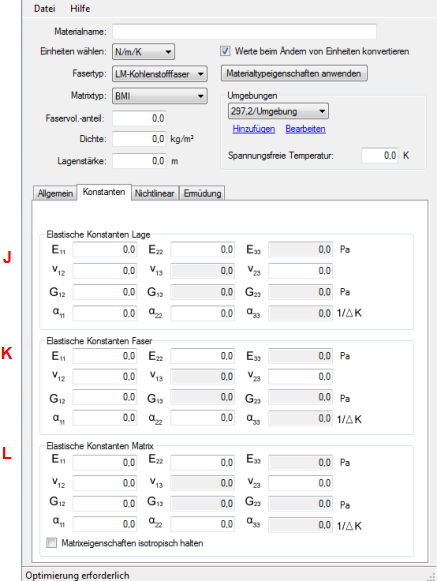The height and width of the screenshot is (581, 437).
Task: Click v12 field in Elastische Konstanten Faser
Action: point(105,377)
